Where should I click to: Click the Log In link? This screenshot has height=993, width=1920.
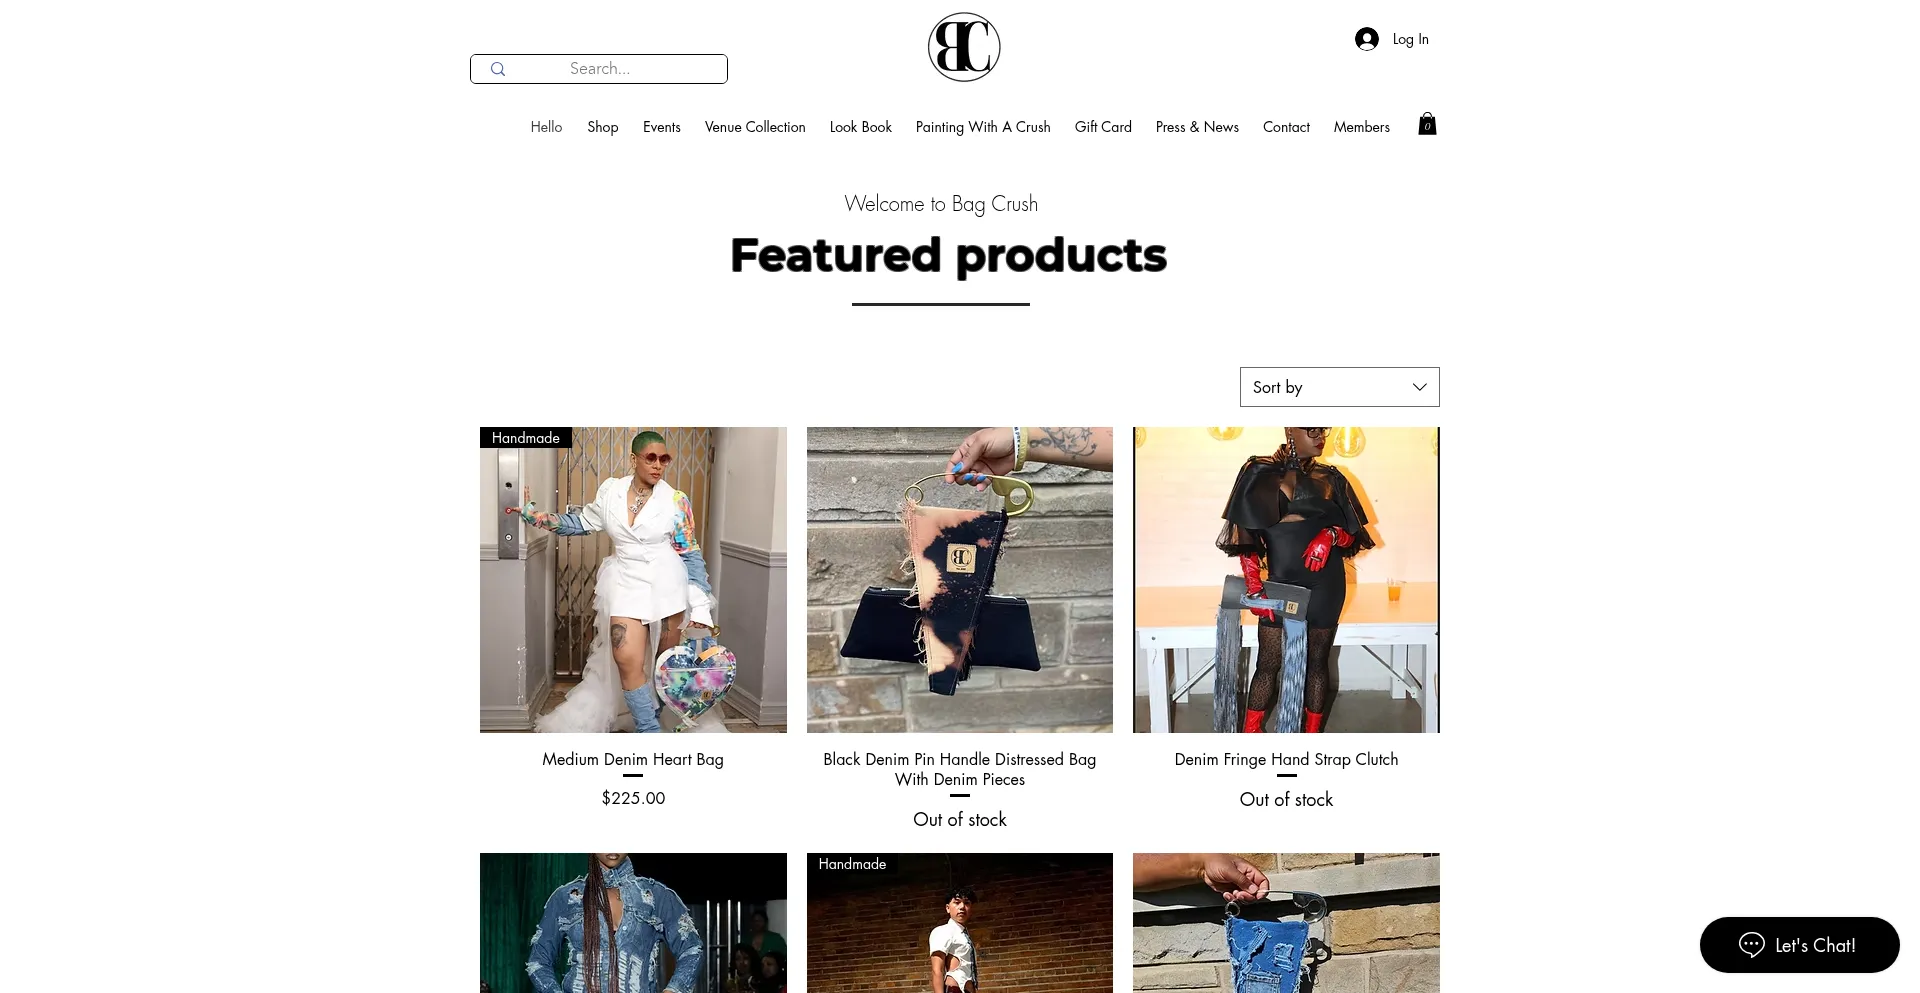coord(1410,39)
